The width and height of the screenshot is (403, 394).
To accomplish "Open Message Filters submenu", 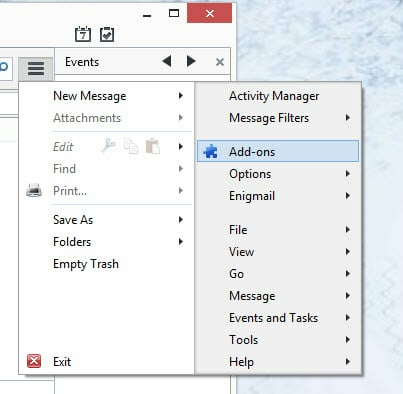I will (x=278, y=118).
